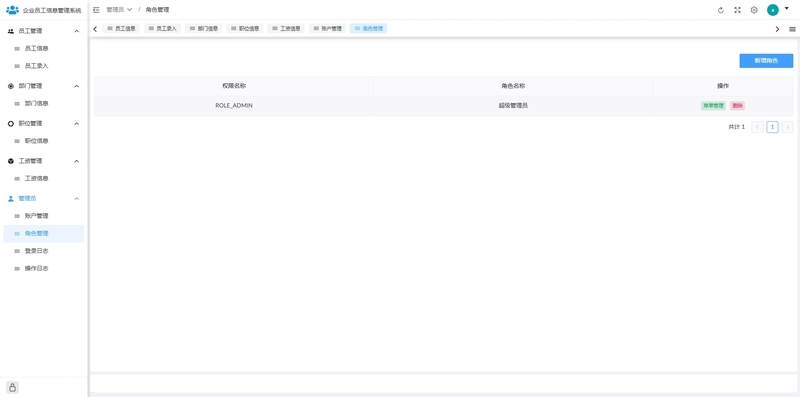
Task: Switch to the 账户管理 tab
Action: click(328, 29)
